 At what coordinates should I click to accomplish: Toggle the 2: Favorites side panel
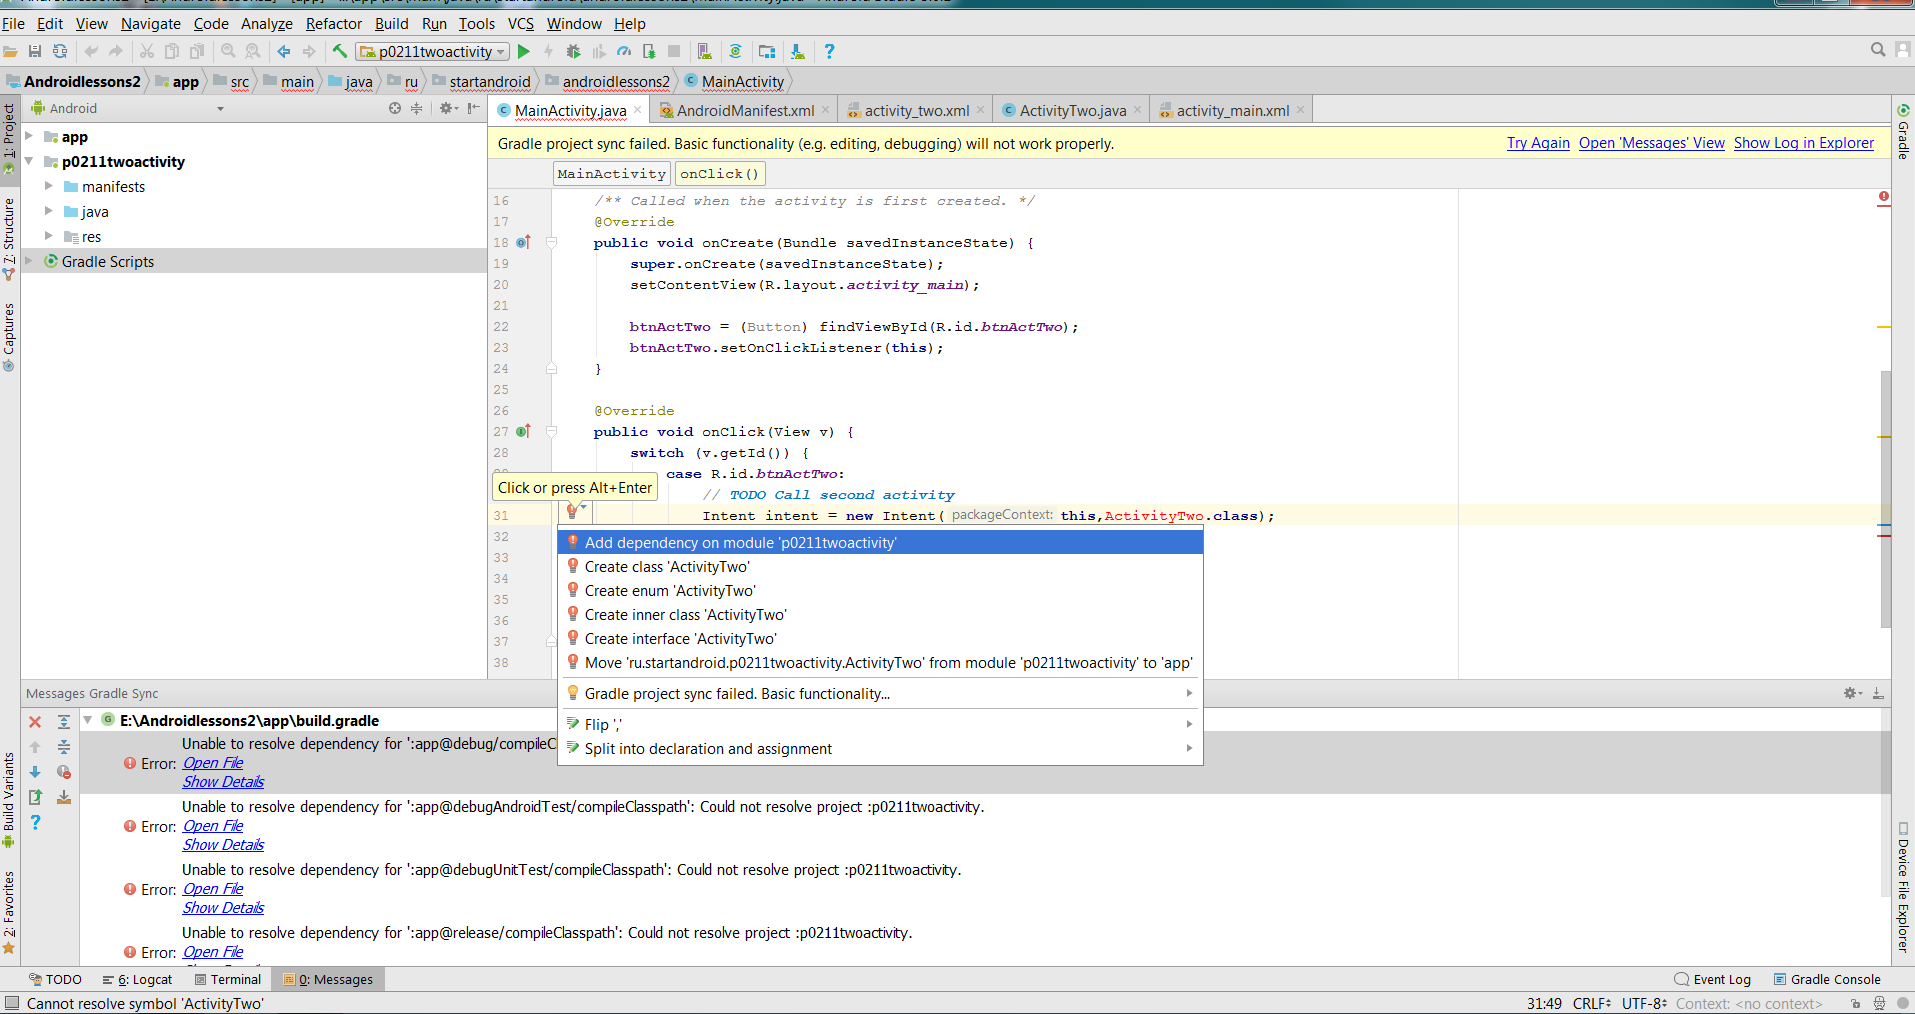click(x=9, y=912)
